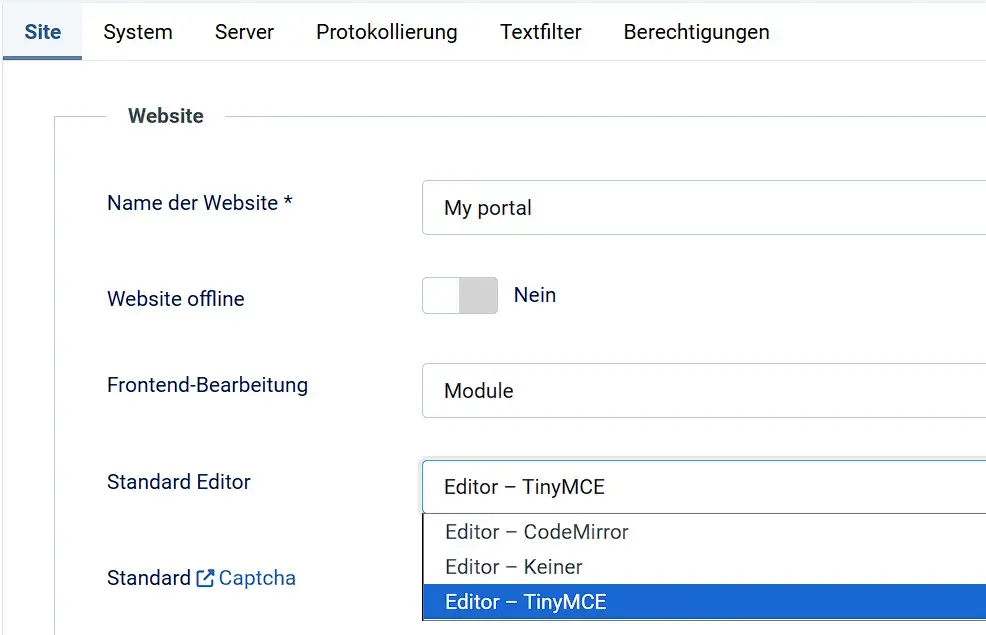Switch to the System tab
The width and height of the screenshot is (986, 635).
(137, 31)
